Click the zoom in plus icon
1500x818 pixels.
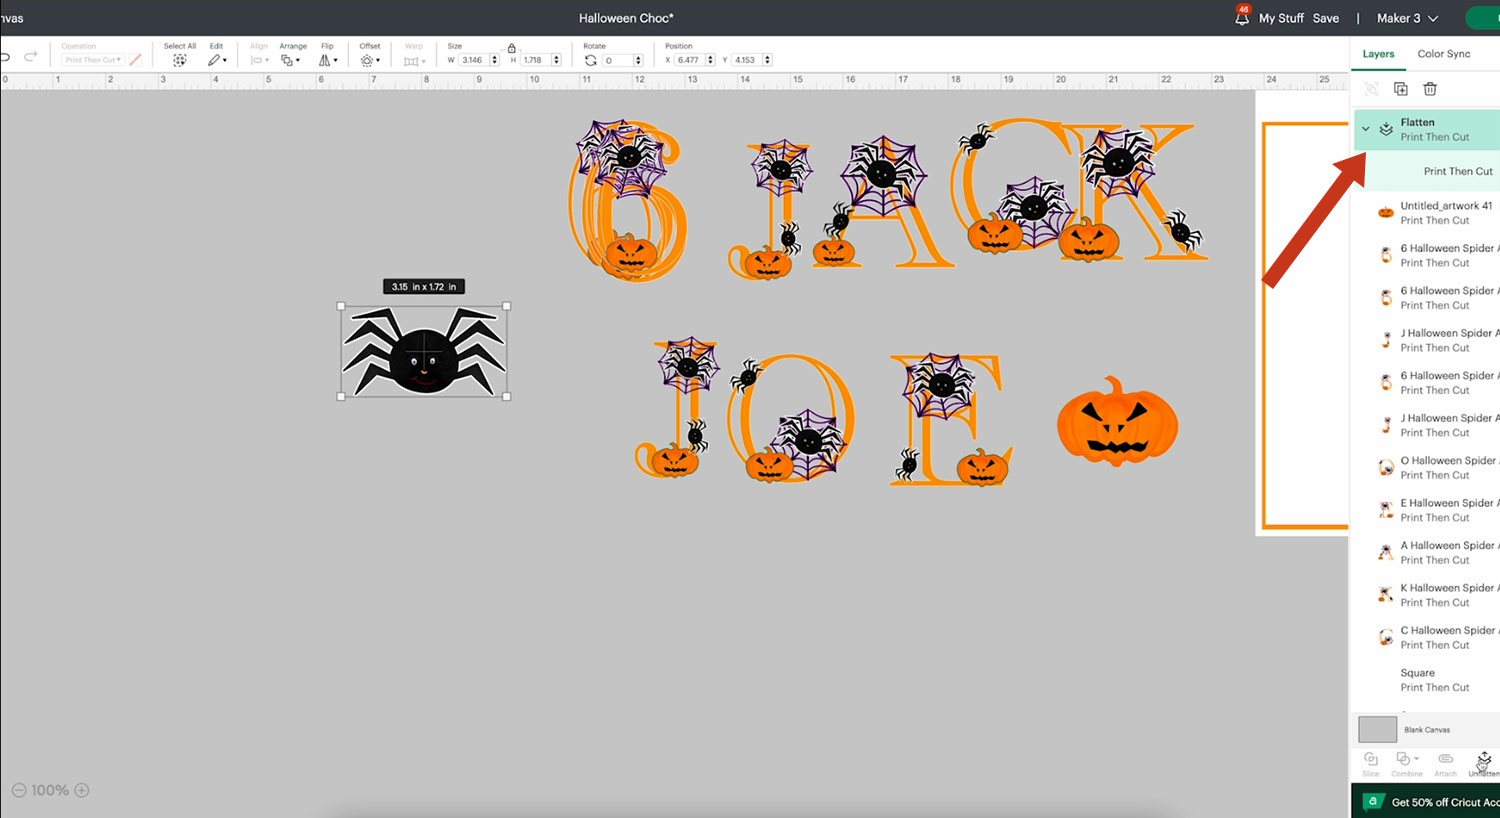tap(82, 790)
